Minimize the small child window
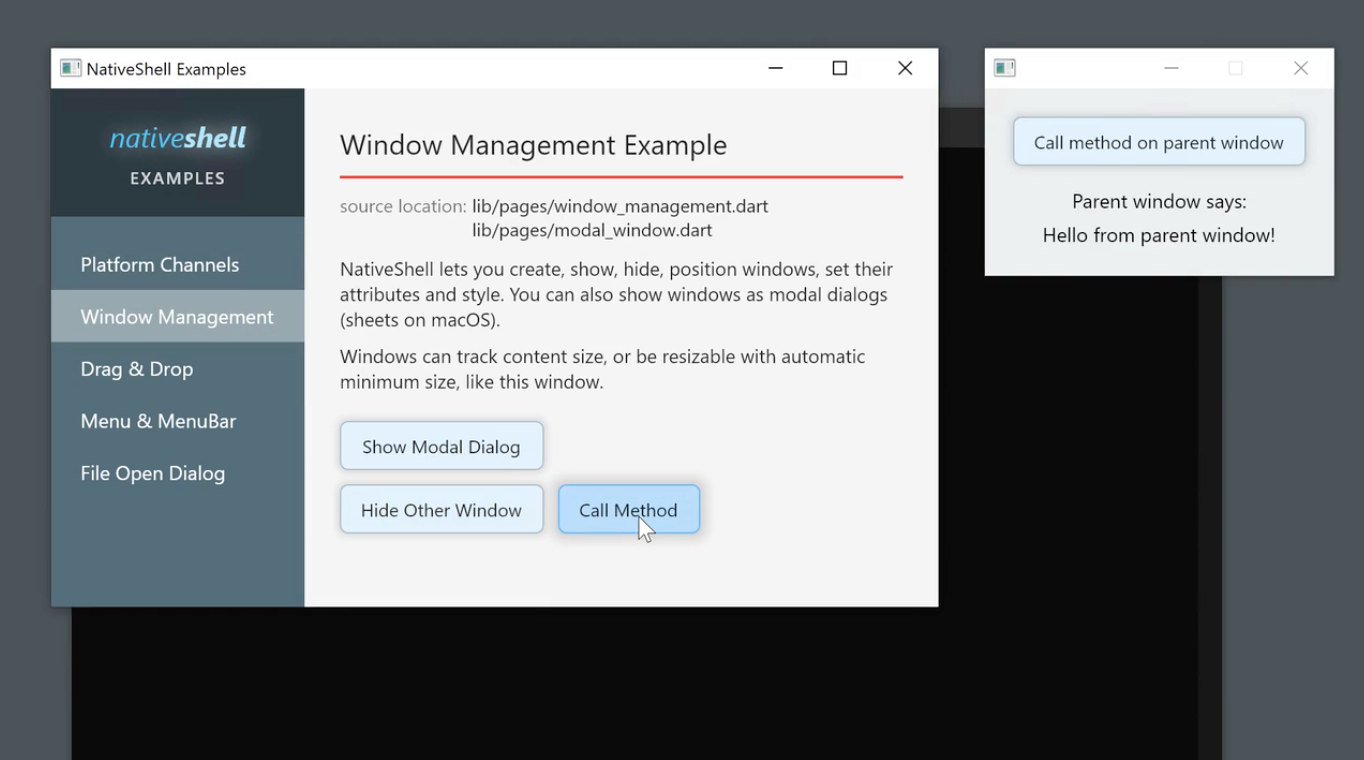Screen dimensions: 1364x760 coord(1171,68)
